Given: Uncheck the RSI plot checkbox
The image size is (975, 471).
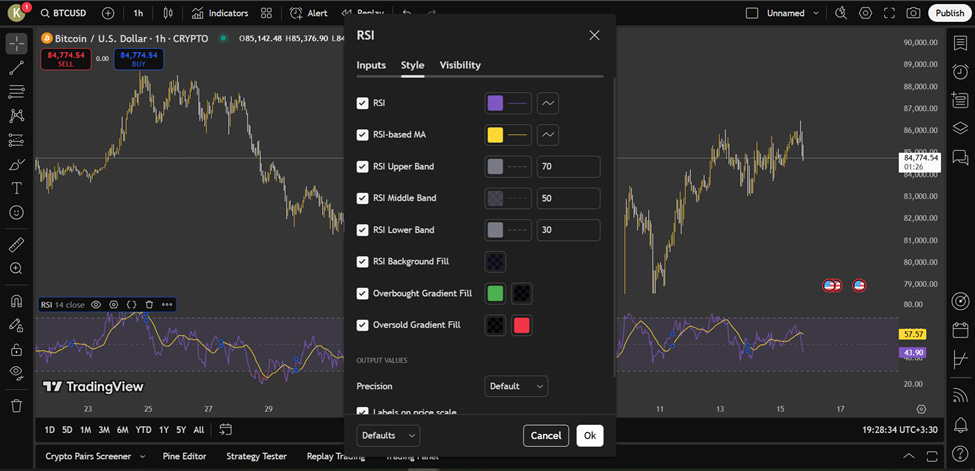Looking at the screenshot, I should tap(363, 103).
